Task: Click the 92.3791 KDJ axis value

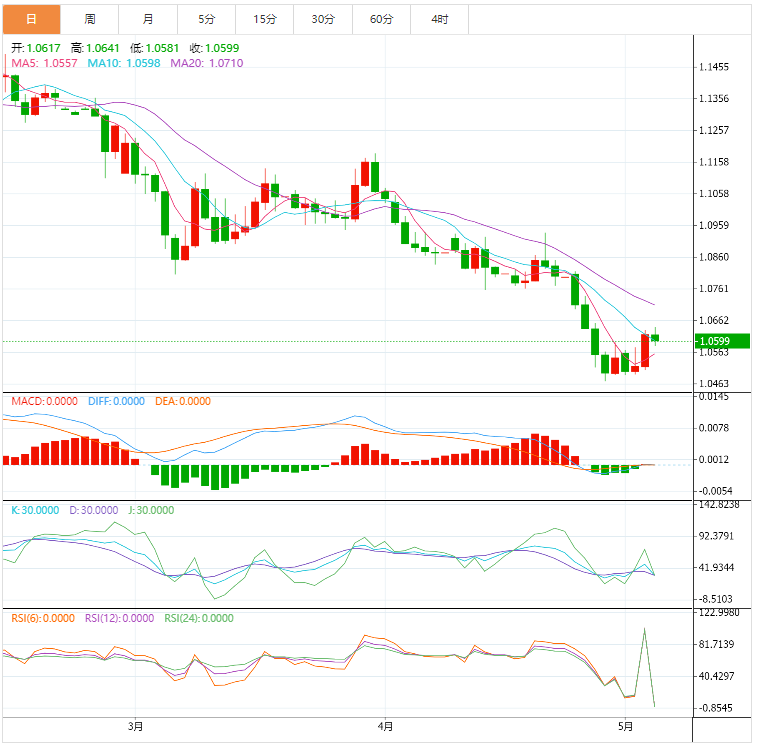Action: pos(716,536)
